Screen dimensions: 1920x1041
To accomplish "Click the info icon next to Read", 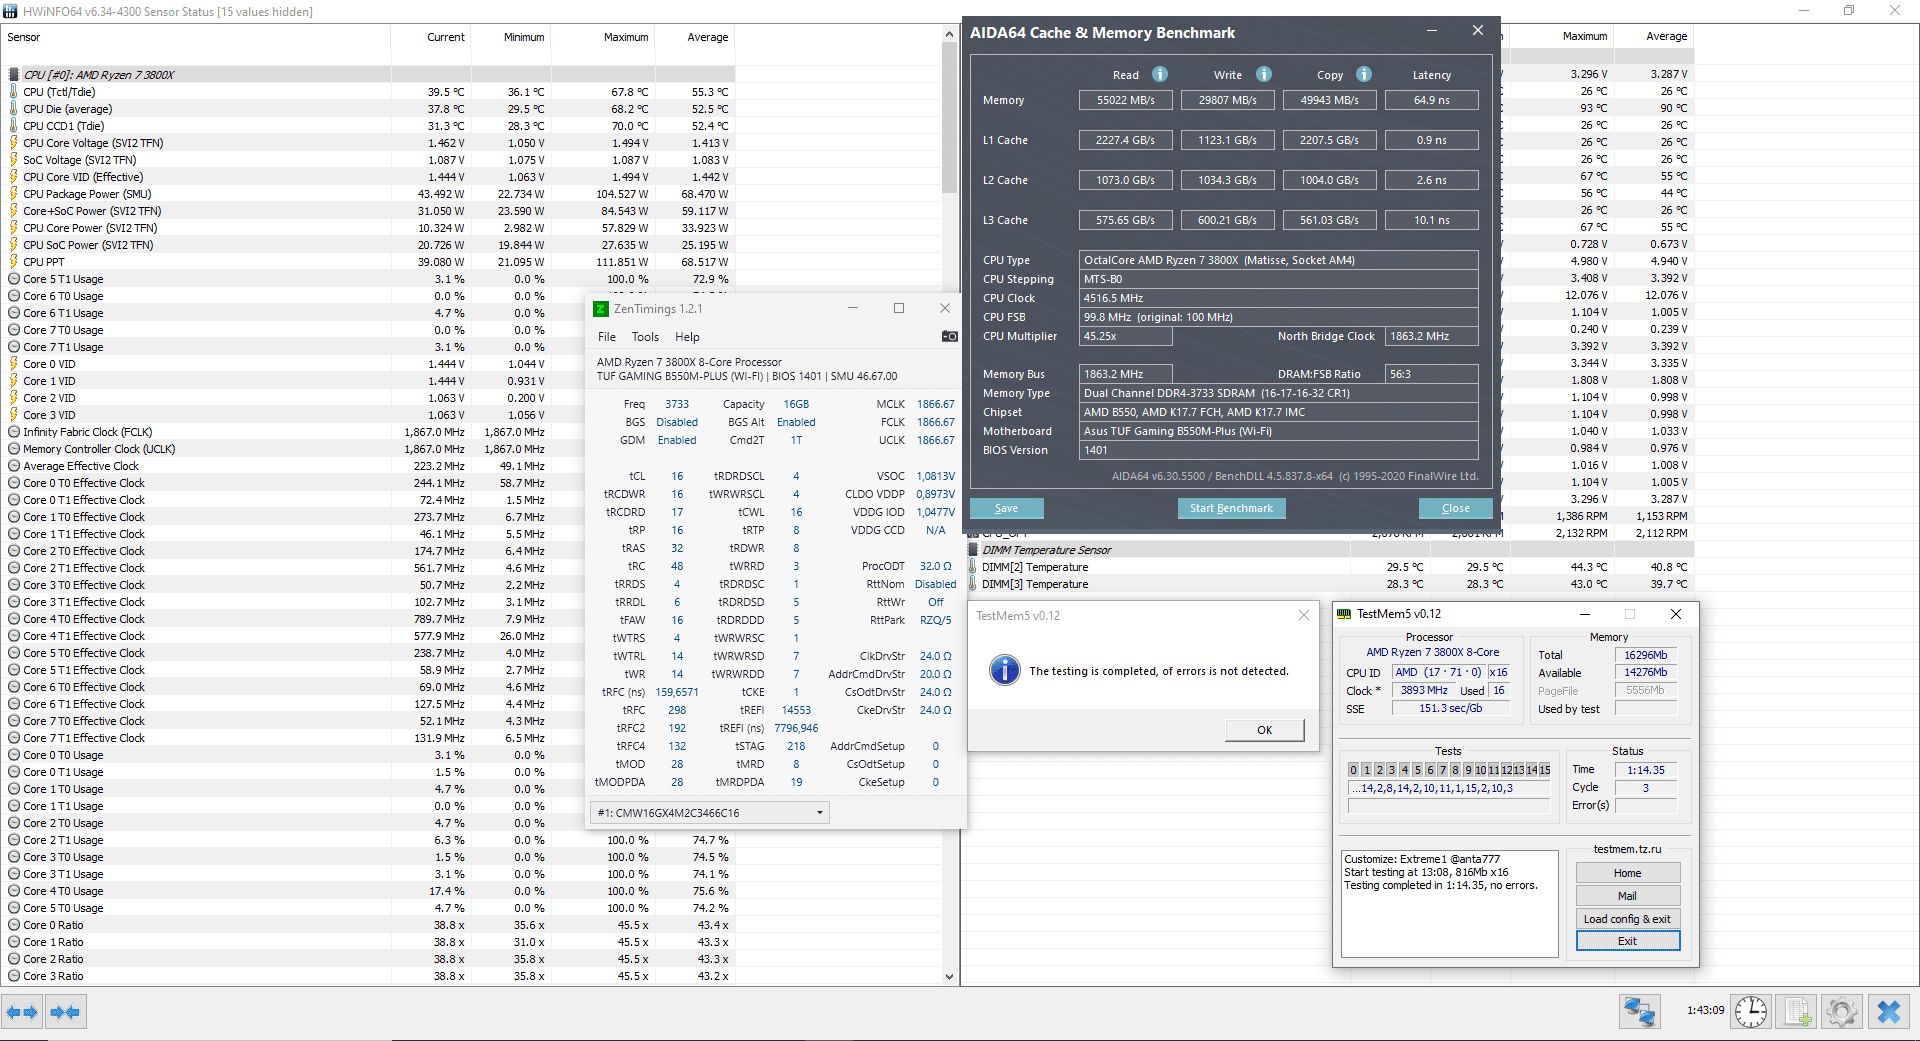I will point(1160,74).
